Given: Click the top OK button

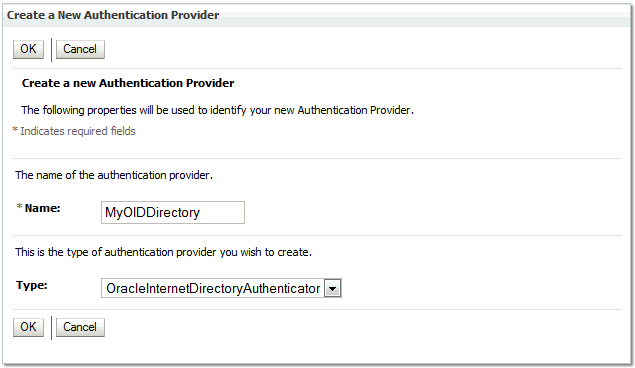Looking at the screenshot, I should [28, 49].
